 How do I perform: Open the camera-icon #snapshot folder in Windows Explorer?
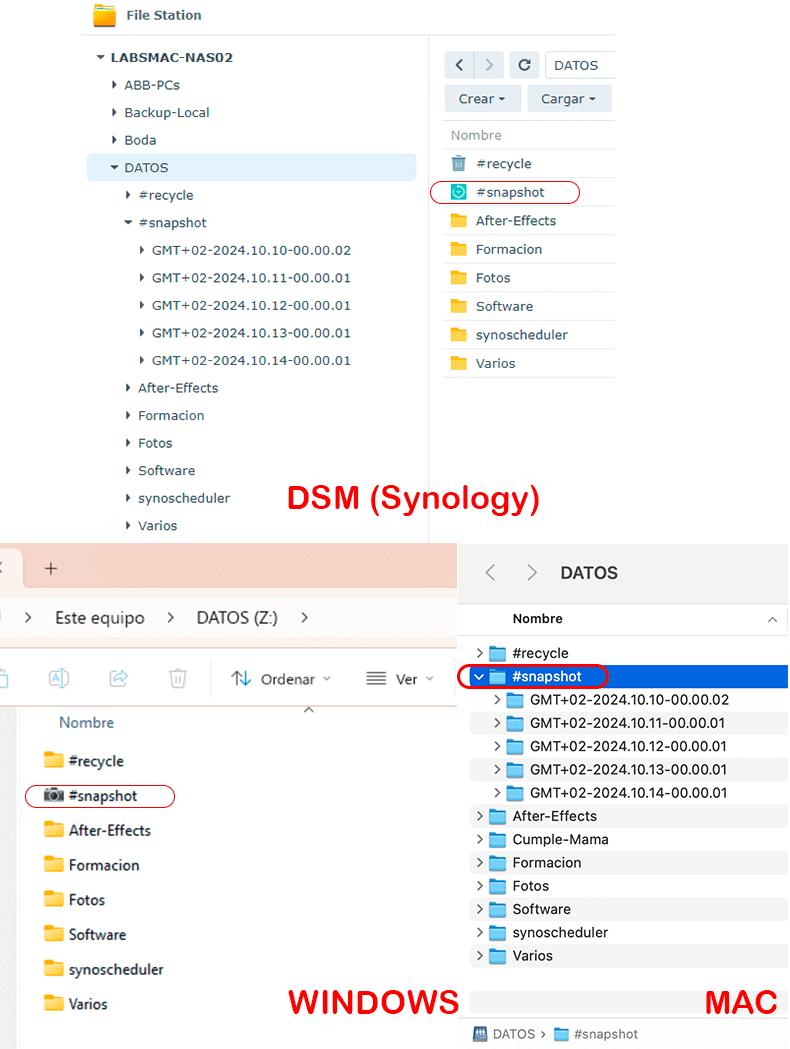(102, 796)
